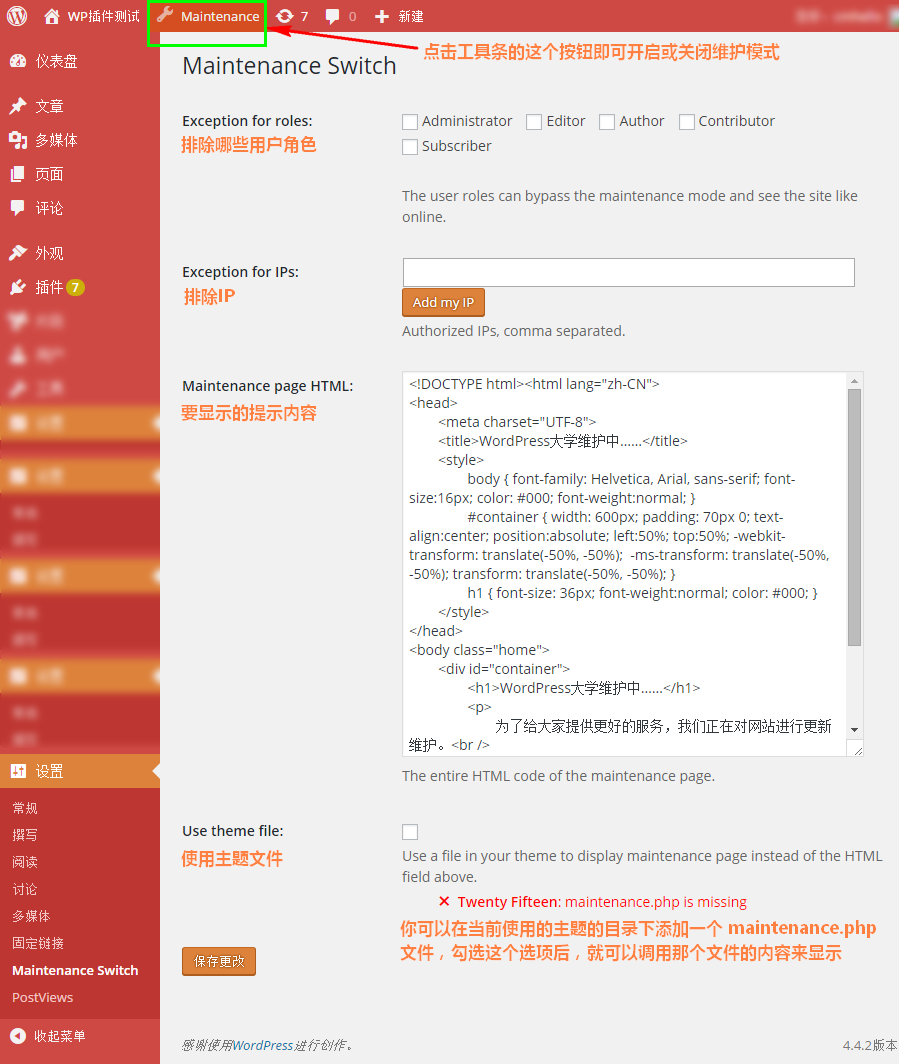Open comments bubble icon in toolbar

click(333, 16)
